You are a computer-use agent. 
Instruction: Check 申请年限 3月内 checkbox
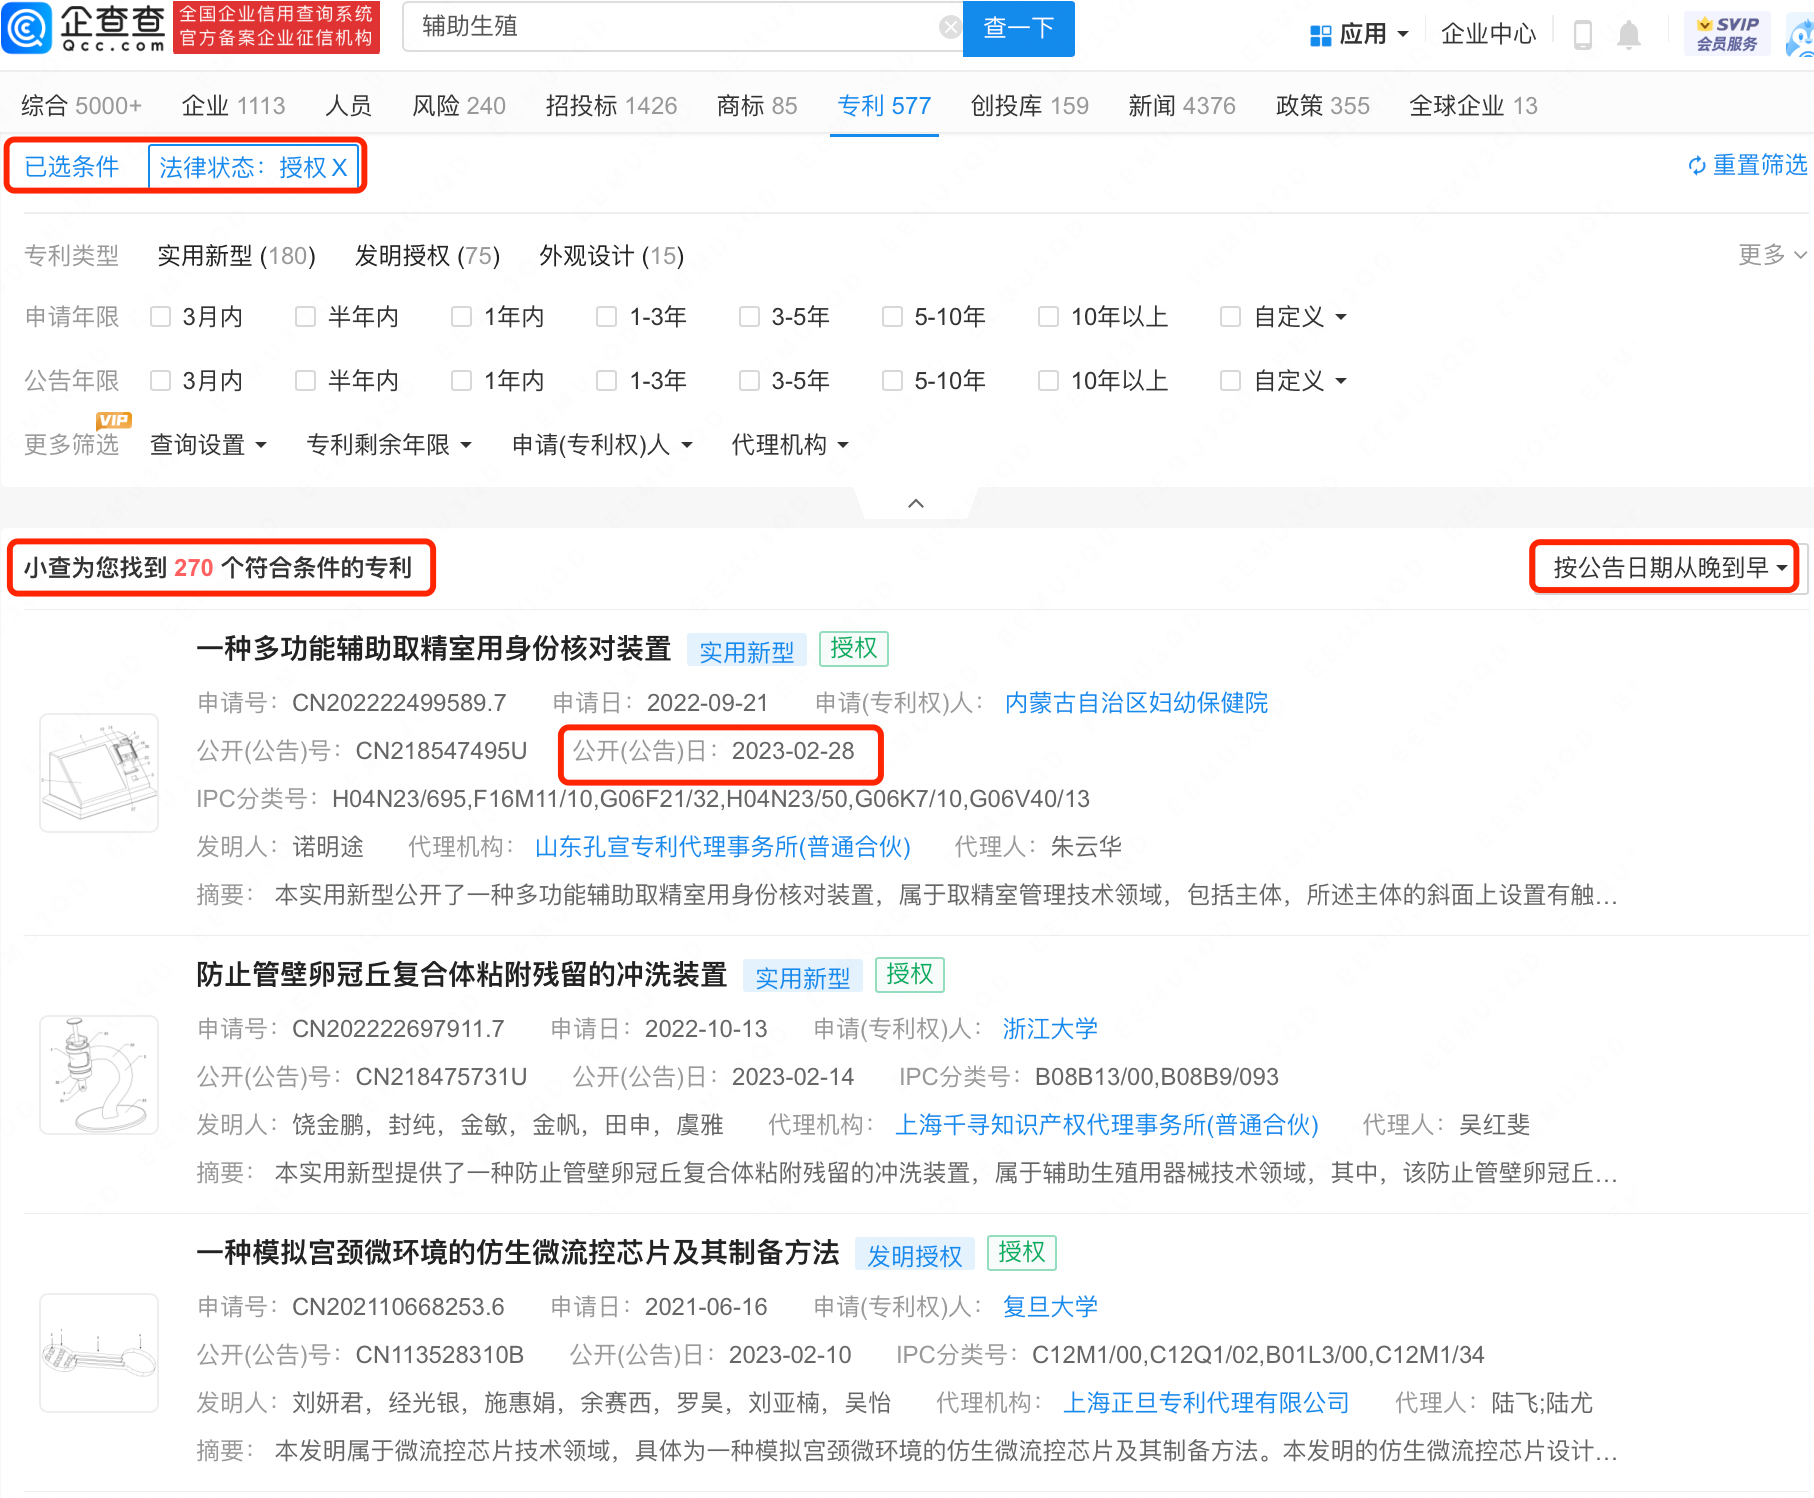coord(160,317)
